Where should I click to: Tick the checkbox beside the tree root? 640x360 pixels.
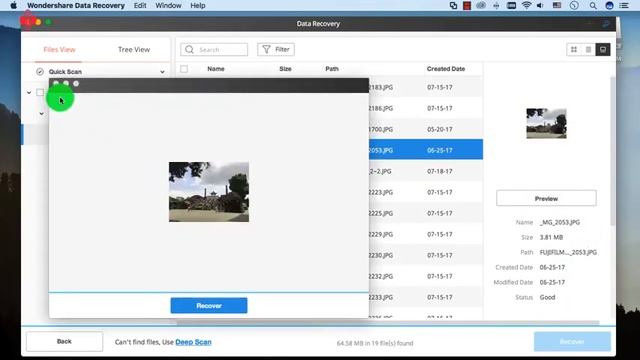pyautogui.click(x=40, y=92)
